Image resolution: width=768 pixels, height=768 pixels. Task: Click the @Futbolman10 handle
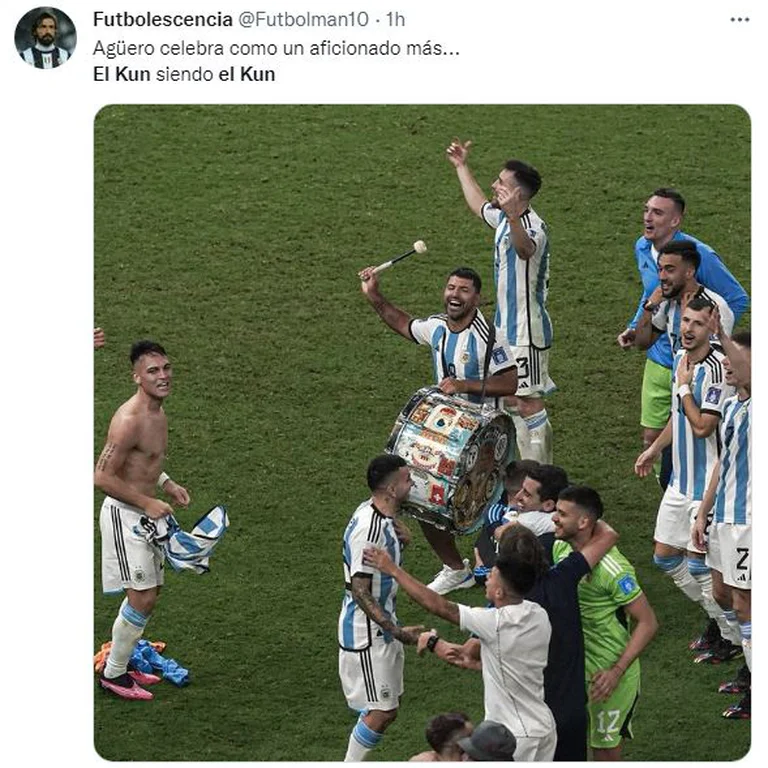303,20
